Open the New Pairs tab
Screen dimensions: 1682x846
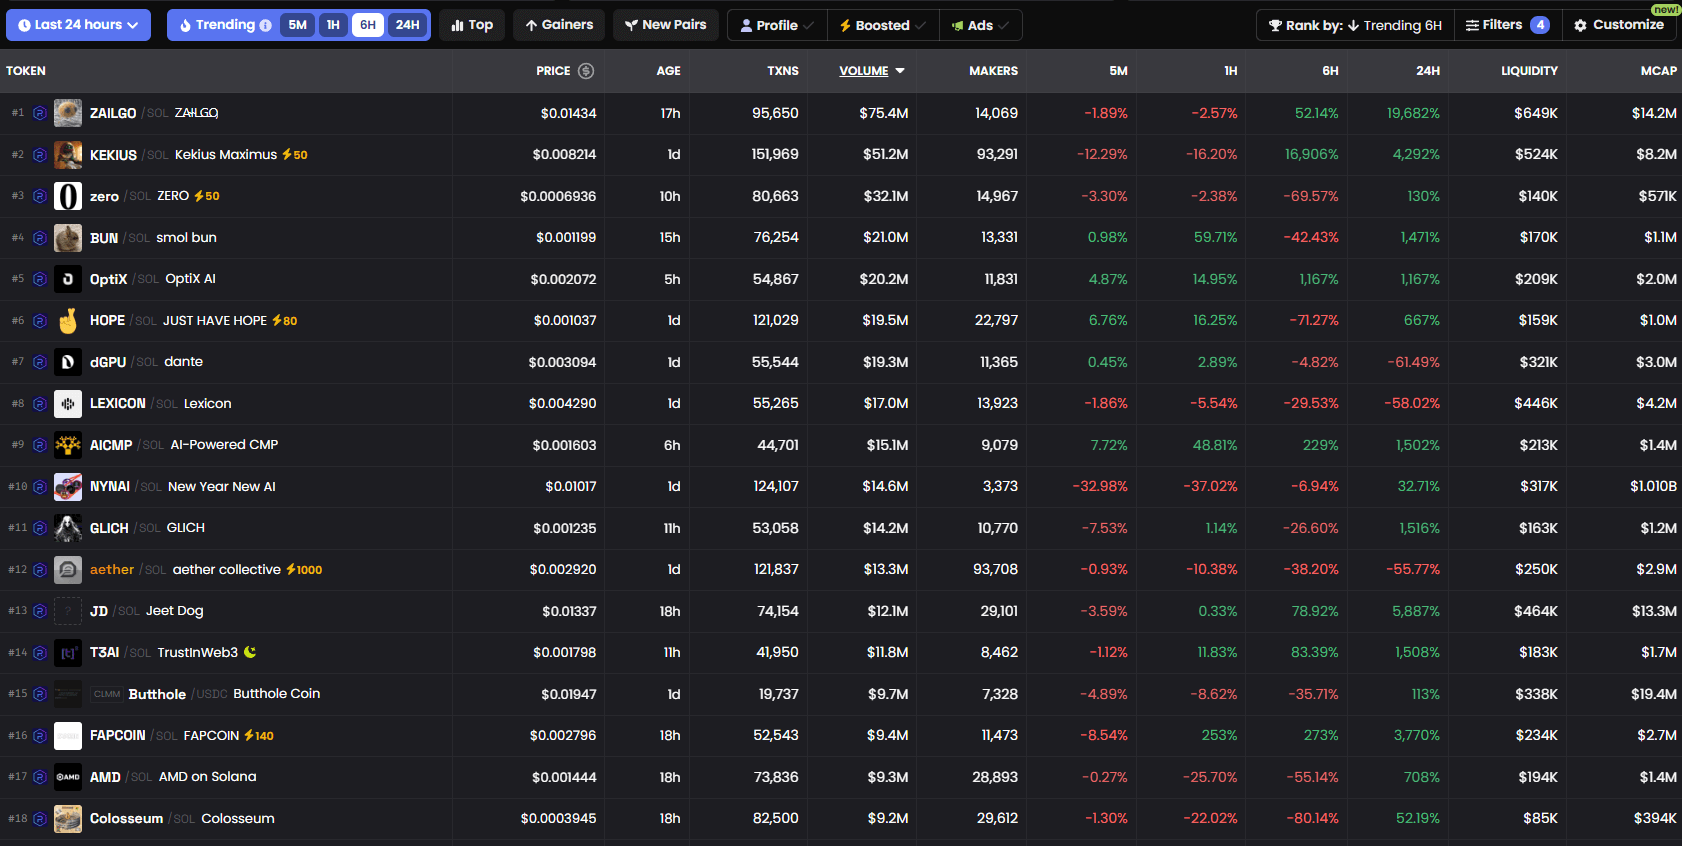point(665,25)
